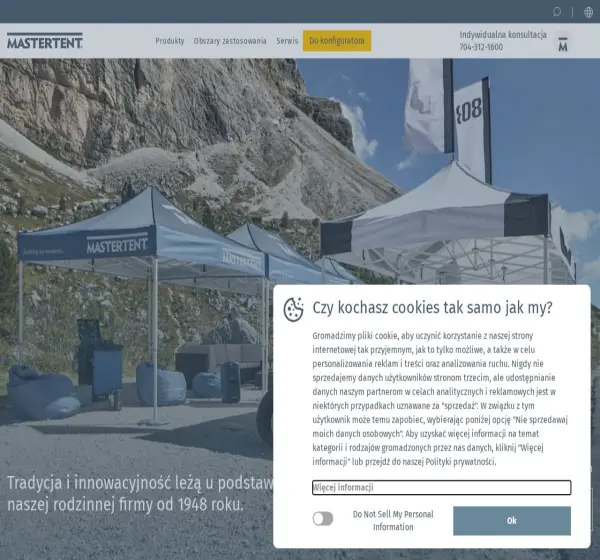Open the Produkty menu
Screen dimensions: 600x560
pyautogui.click(x=170, y=41)
